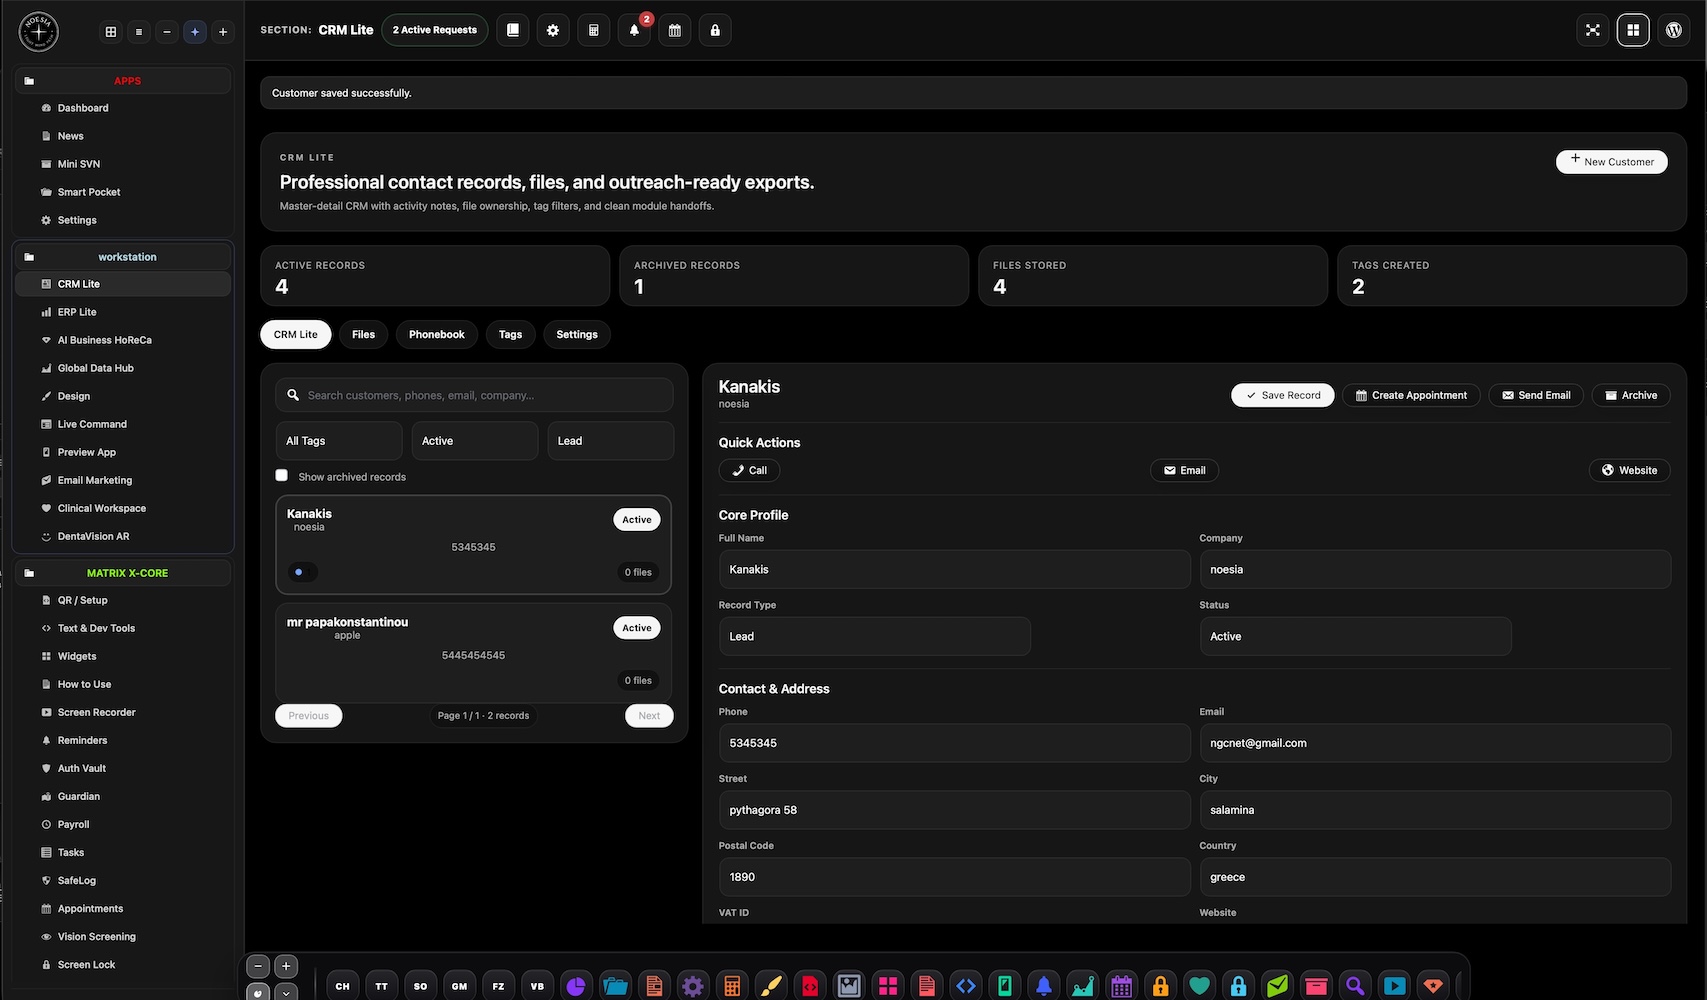
Task: Open the teal heart dock icon
Action: [x=1200, y=986]
